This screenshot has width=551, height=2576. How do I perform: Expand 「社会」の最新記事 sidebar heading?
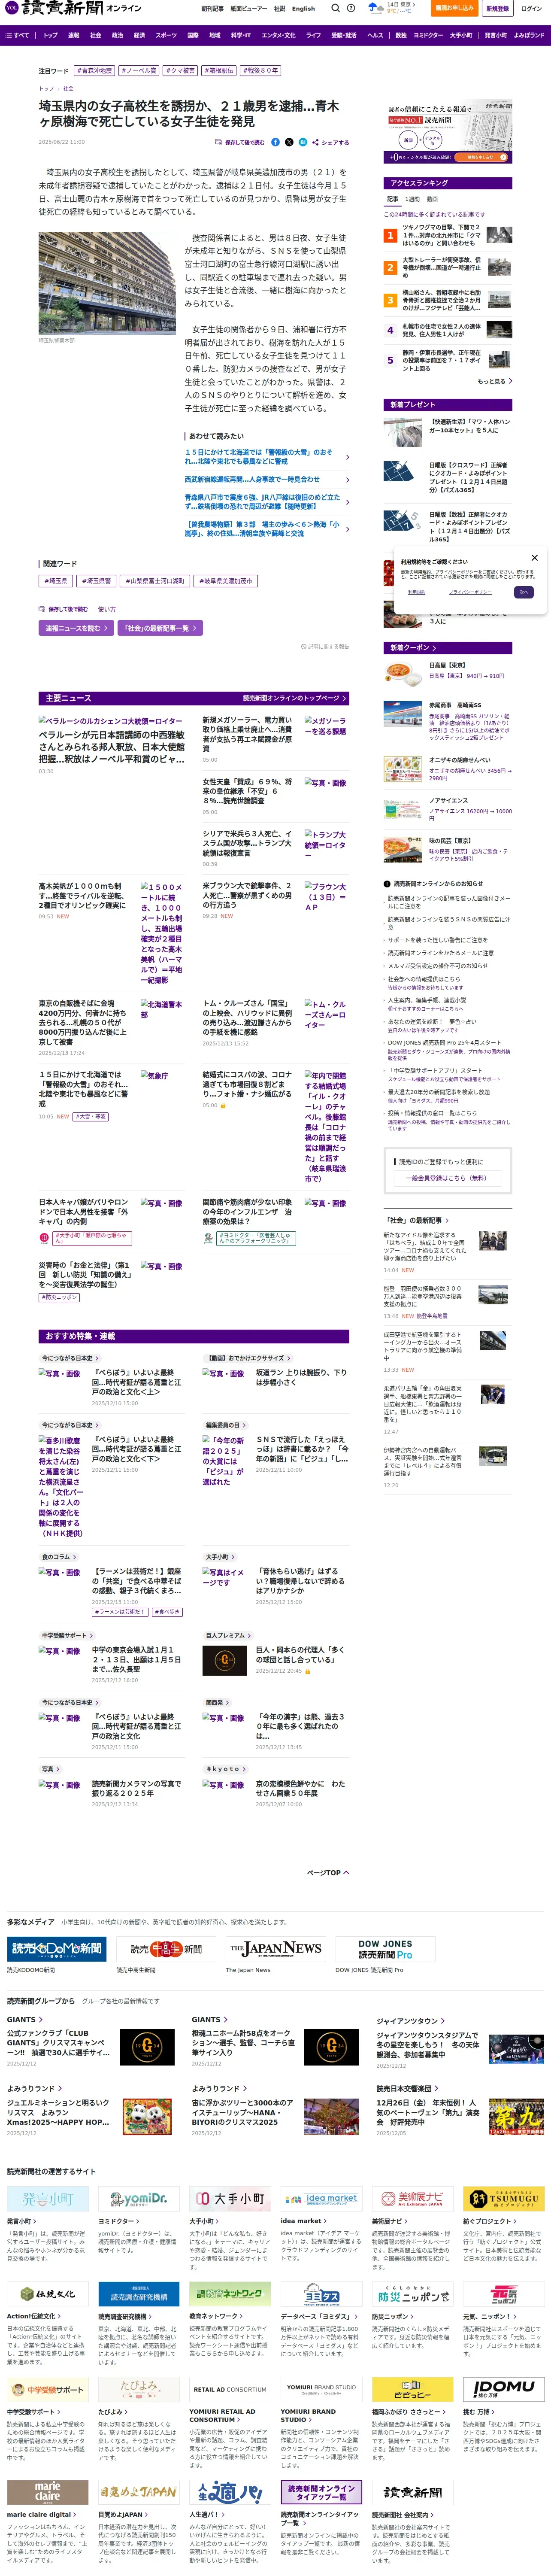tap(415, 1221)
